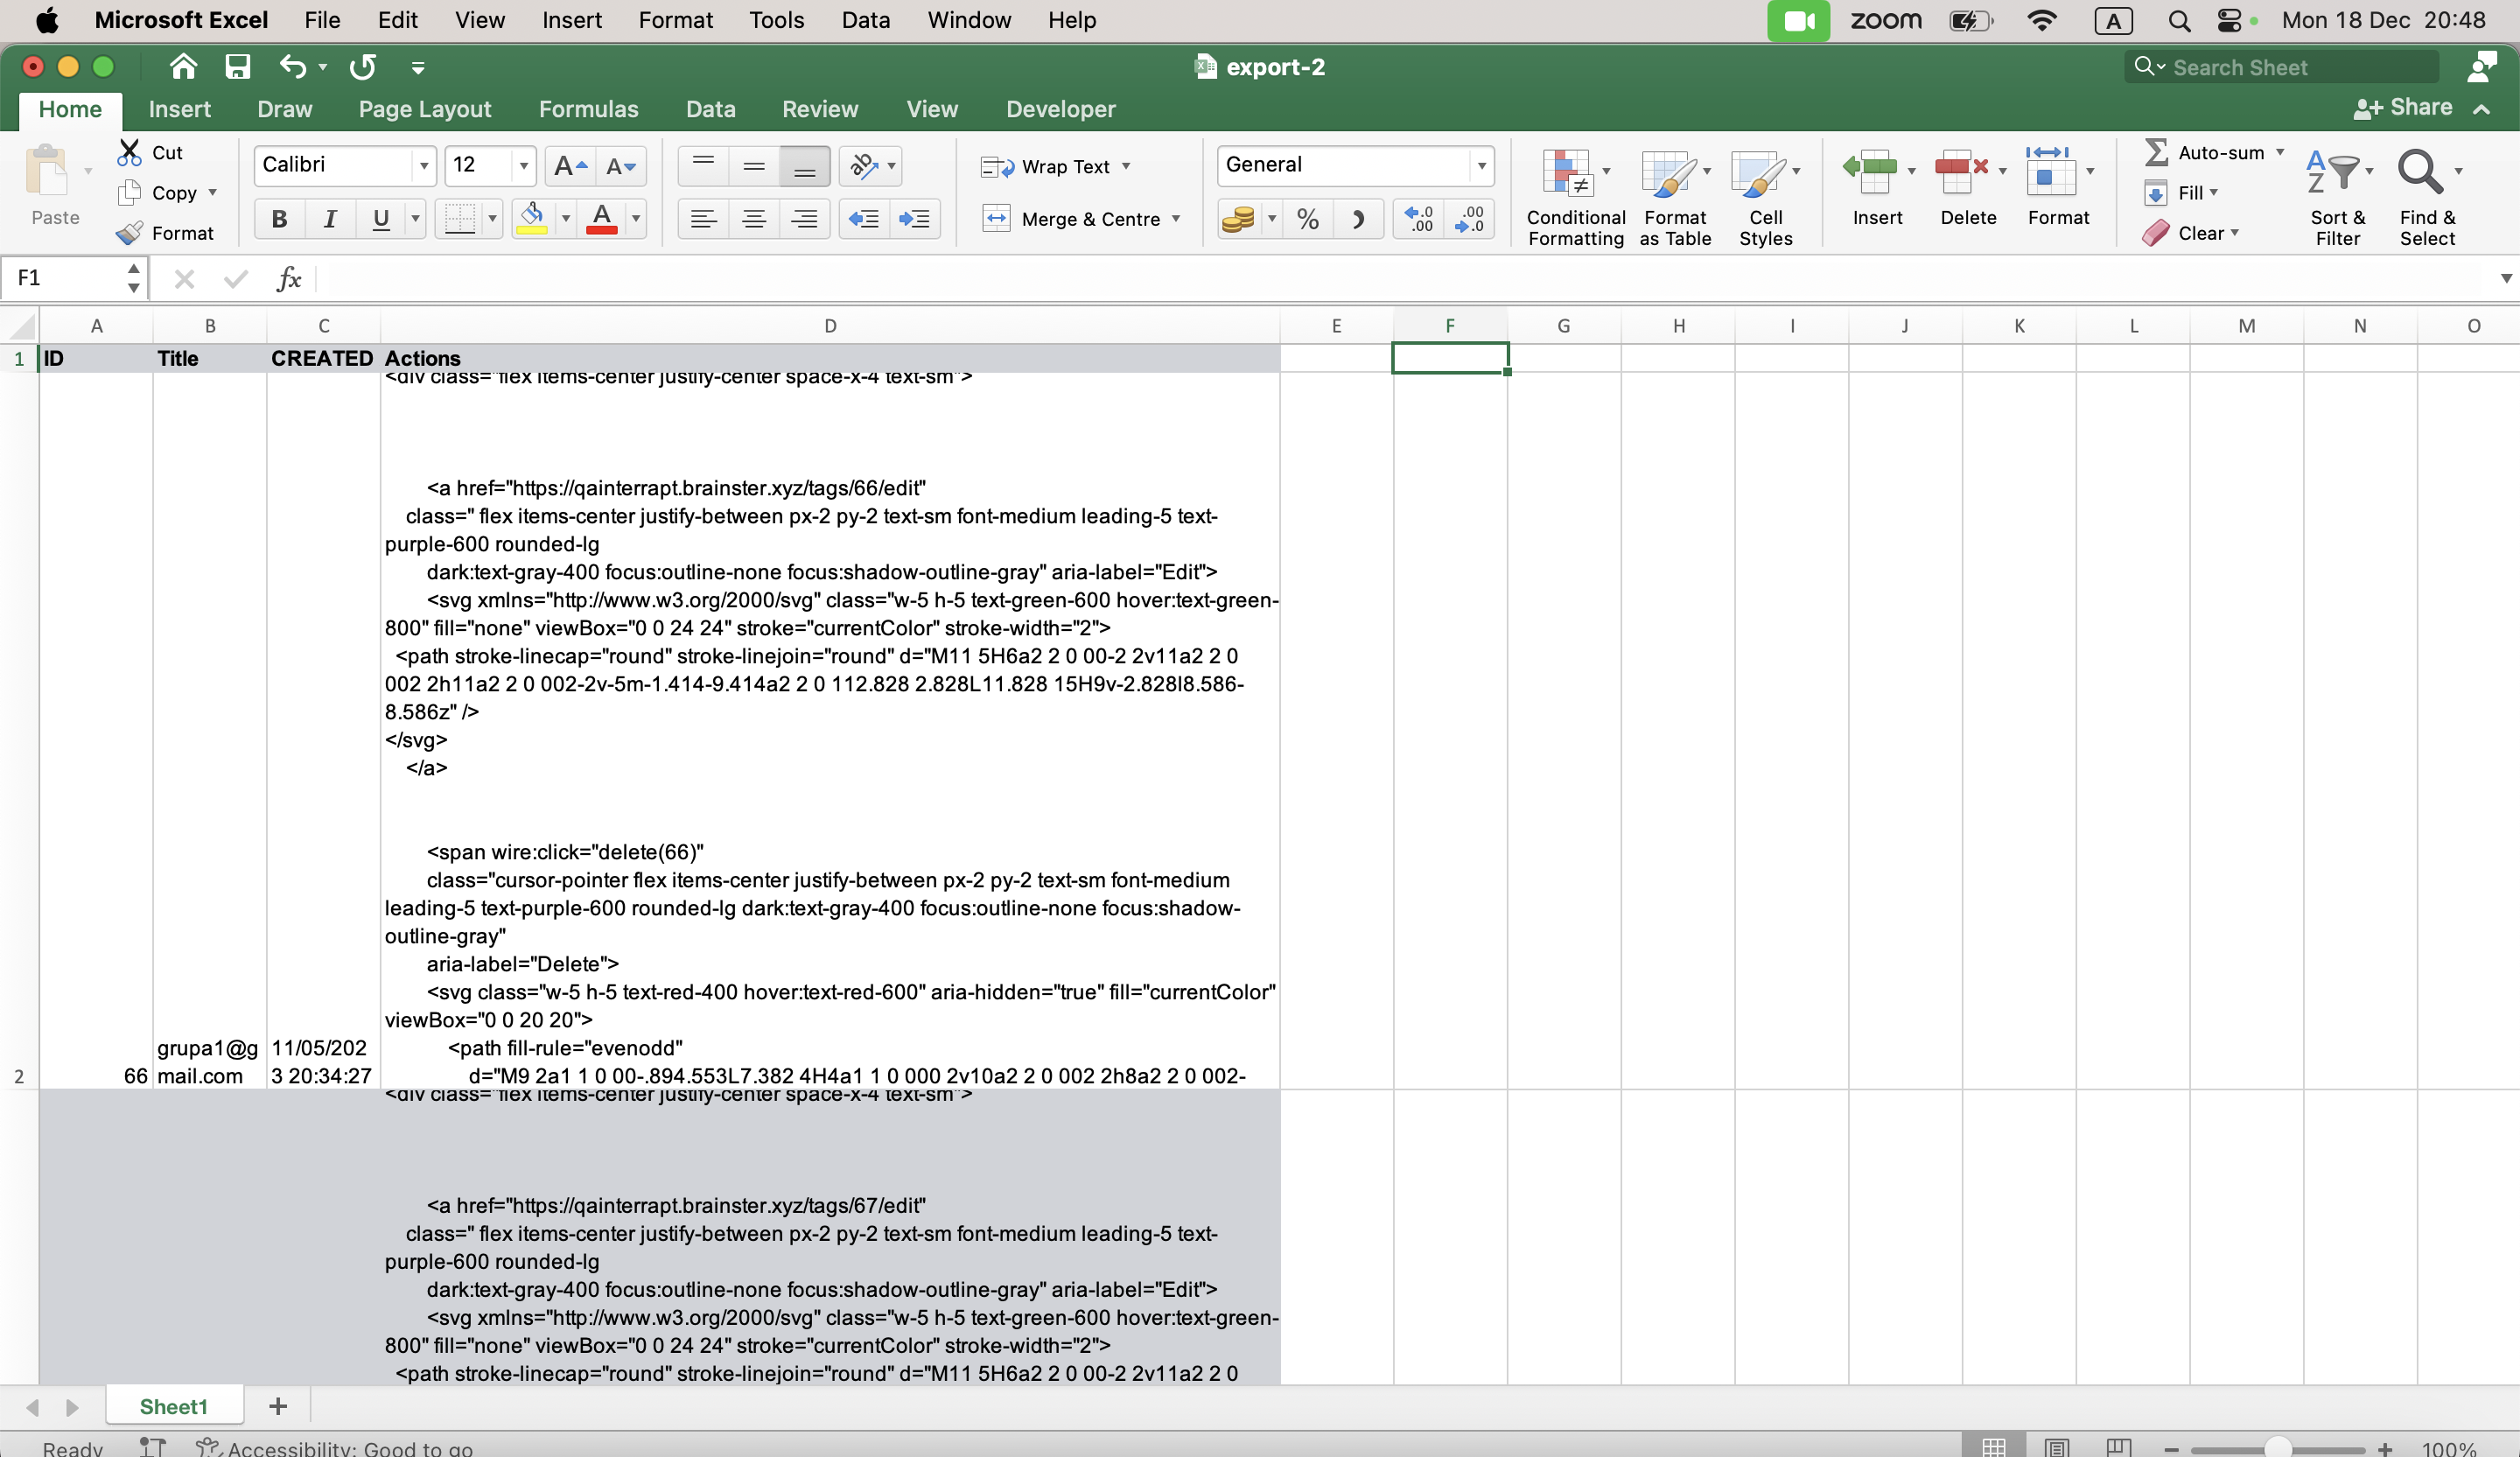Click the Increase Font Size icon
The width and height of the screenshot is (2520, 1457).
570,166
